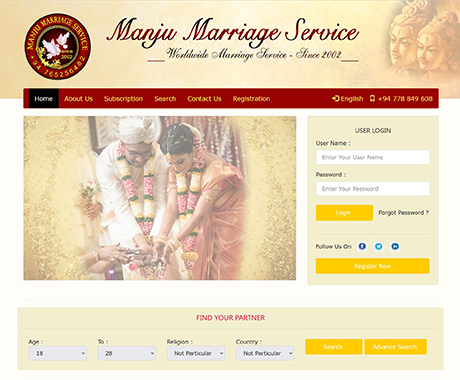The width and height of the screenshot is (460, 380).
Task: Click the Manju Marriage Service round logo
Action: coord(57,46)
